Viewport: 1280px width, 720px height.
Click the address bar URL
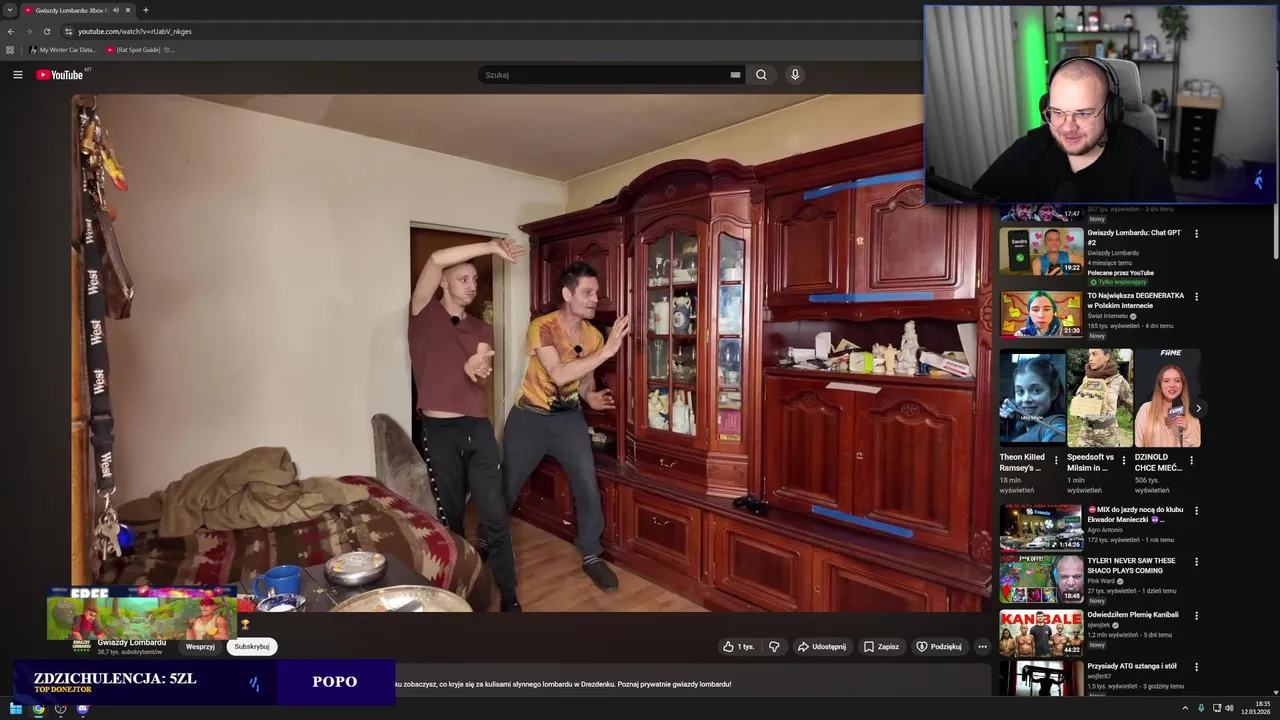coord(135,31)
